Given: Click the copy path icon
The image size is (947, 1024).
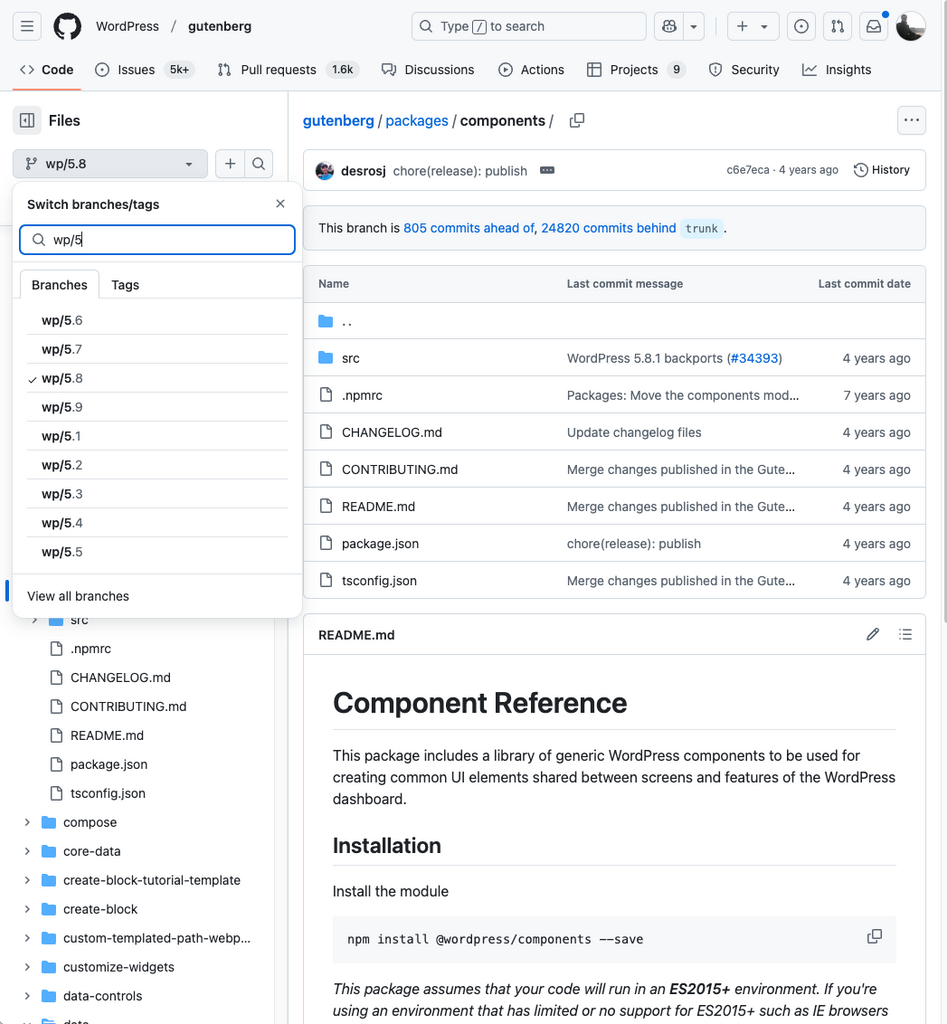Looking at the screenshot, I should point(577,121).
